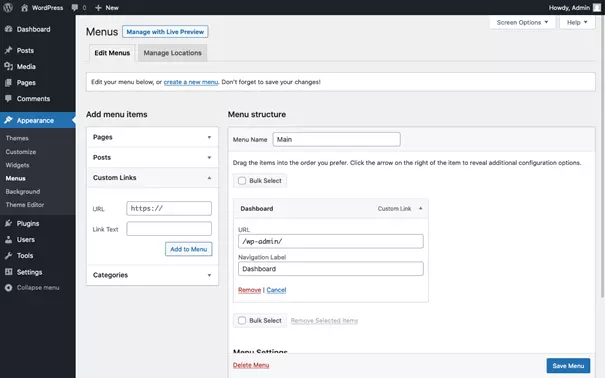This screenshot has height=378, width=605.
Task: Collapse the Custom Links accordion section
Action: click(152, 178)
